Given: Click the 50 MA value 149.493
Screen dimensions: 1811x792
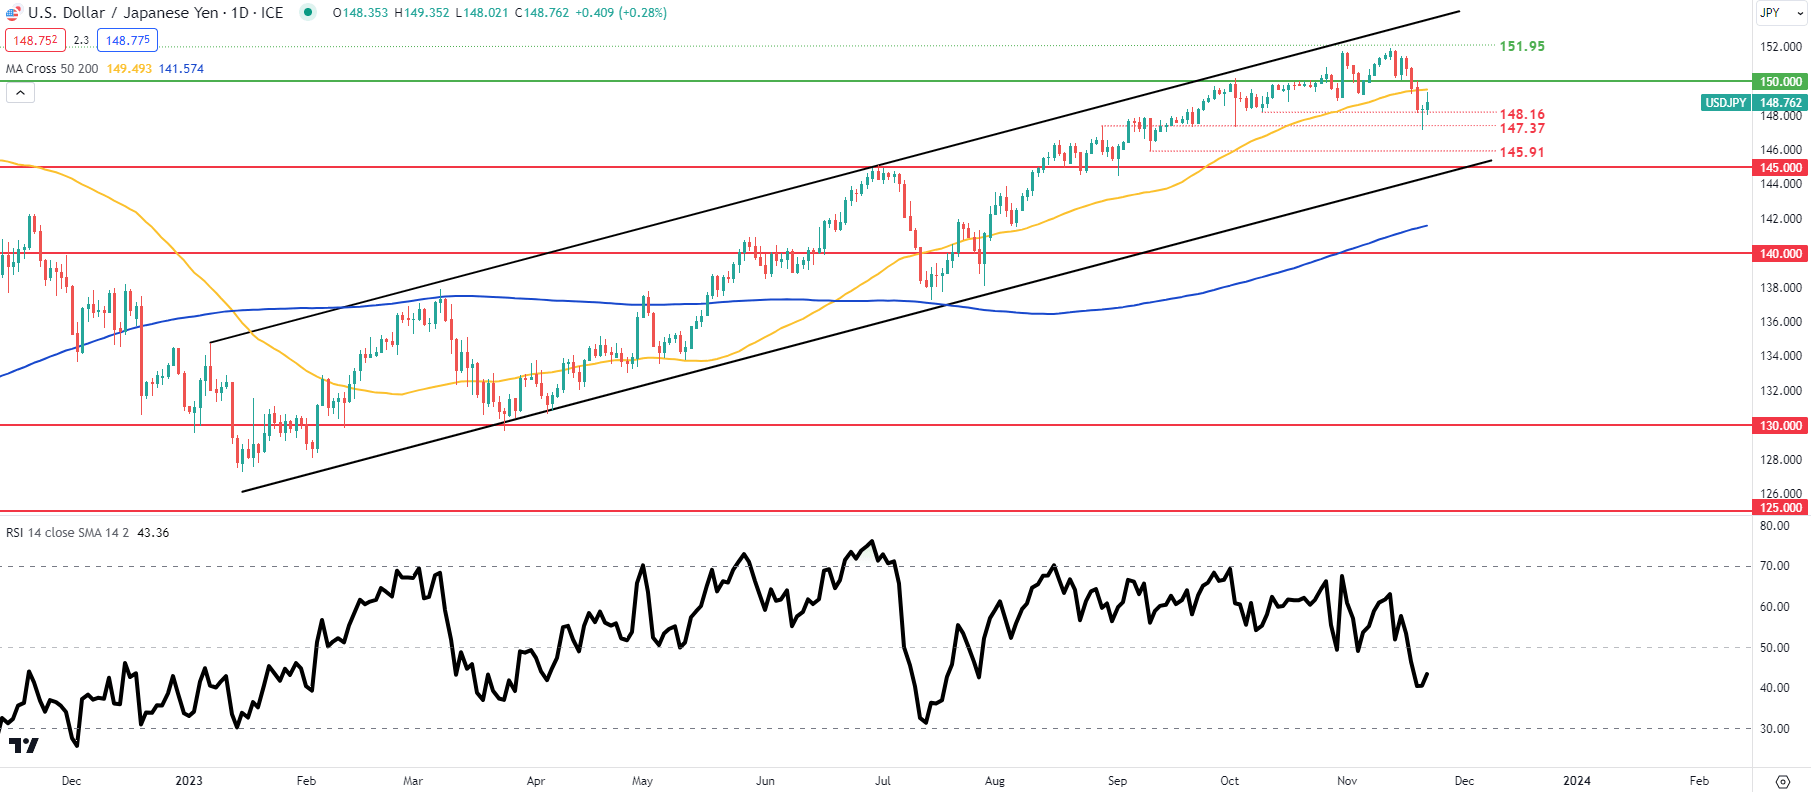Looking at the screenshot, I should pyautogui.click(x=129, y=69).
